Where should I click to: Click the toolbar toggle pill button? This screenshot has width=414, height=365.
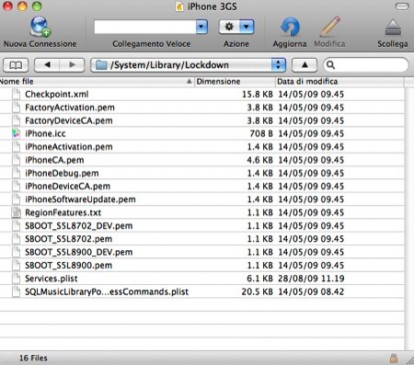click(402, 6)
